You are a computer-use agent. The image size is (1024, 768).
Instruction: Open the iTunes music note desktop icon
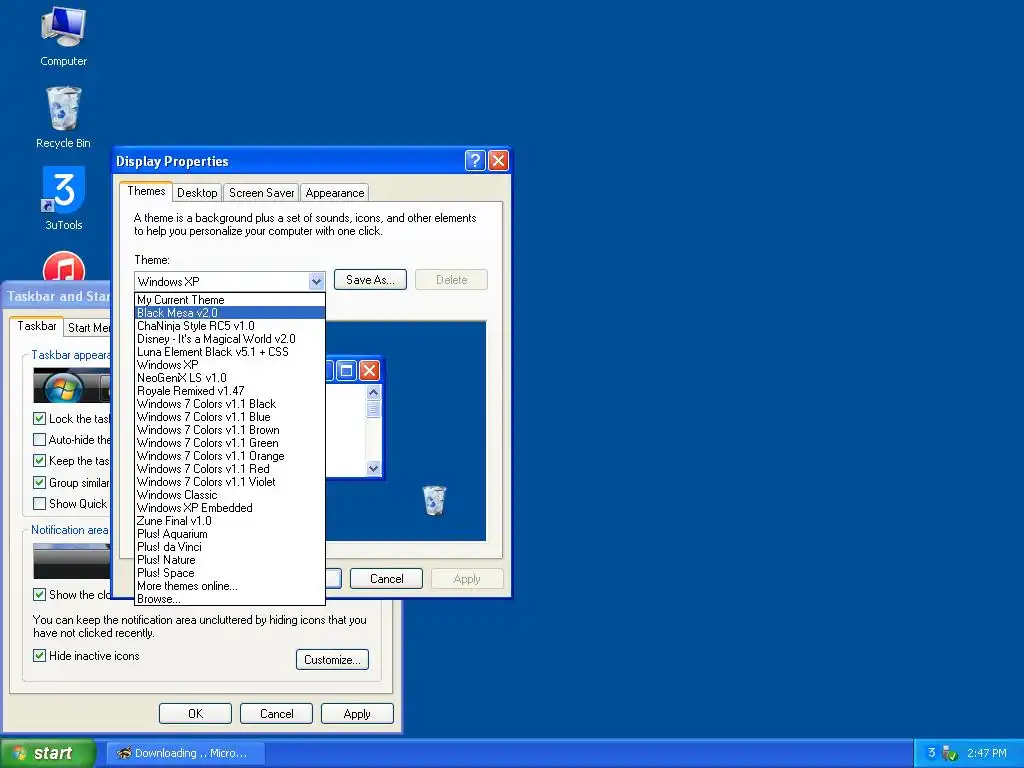coord(63,268)
